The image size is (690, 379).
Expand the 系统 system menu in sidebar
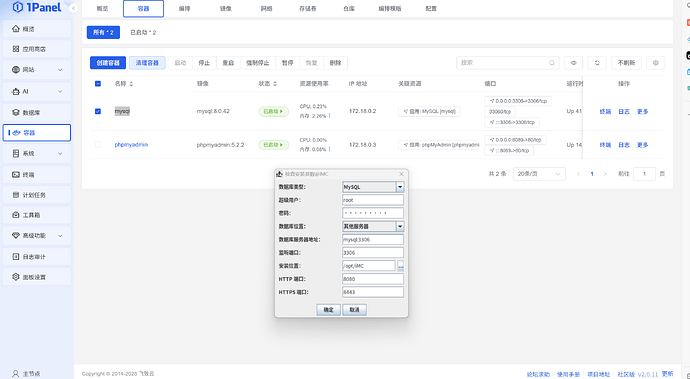(37, 154)
